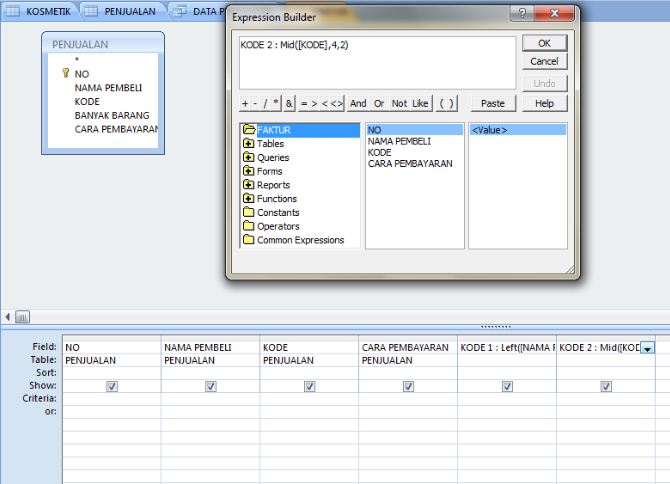The height and width of the screenshot is (484, 670).
Task: Click OK in Expression Builder
Action: click(544, 43)
